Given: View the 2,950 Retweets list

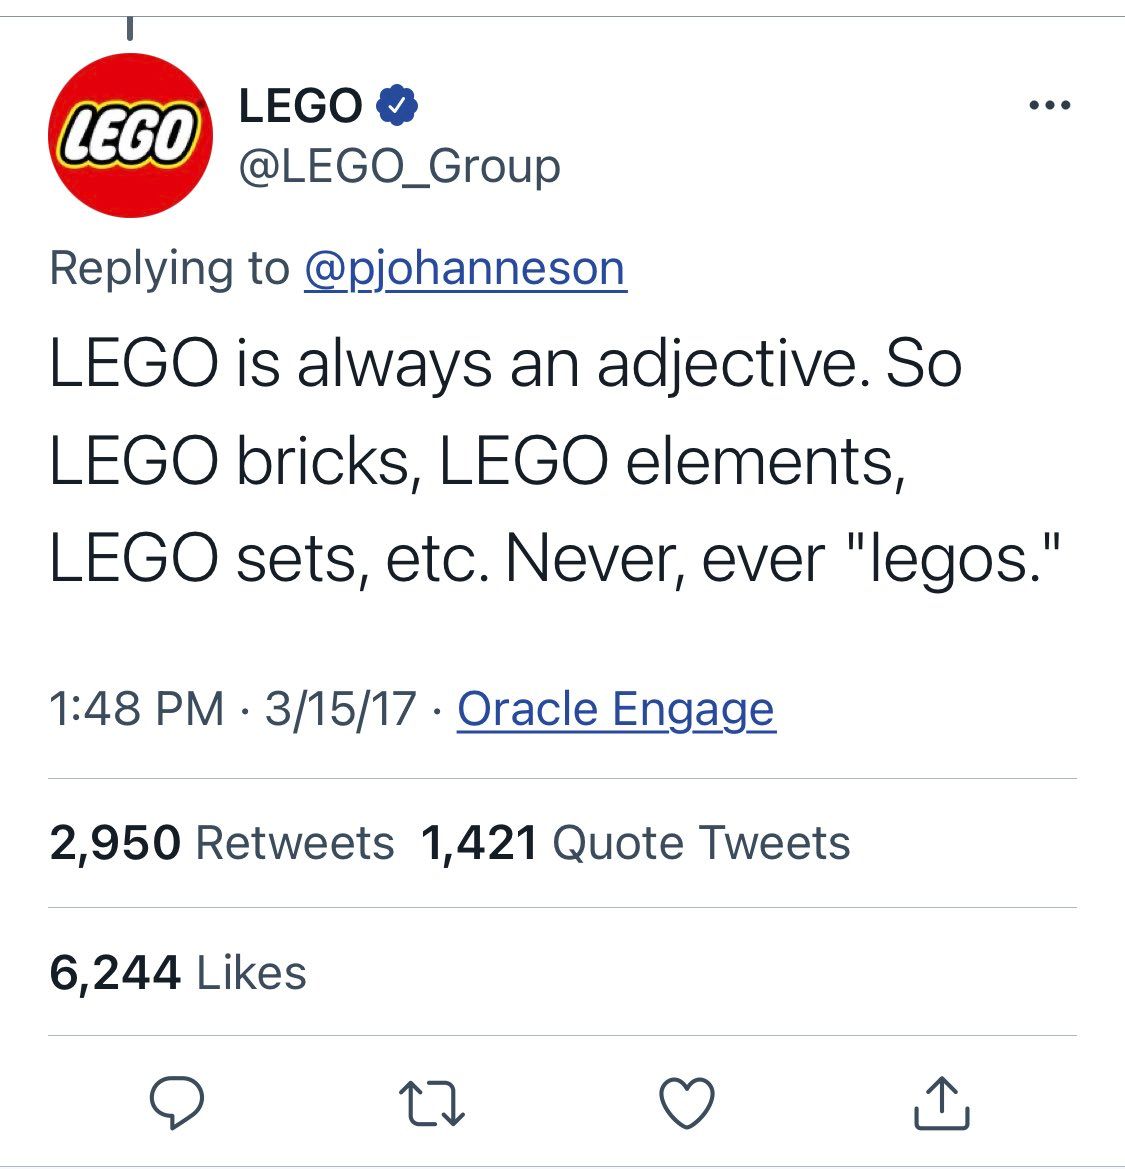Looking at the screenshot, I should (x=222, y=843).
